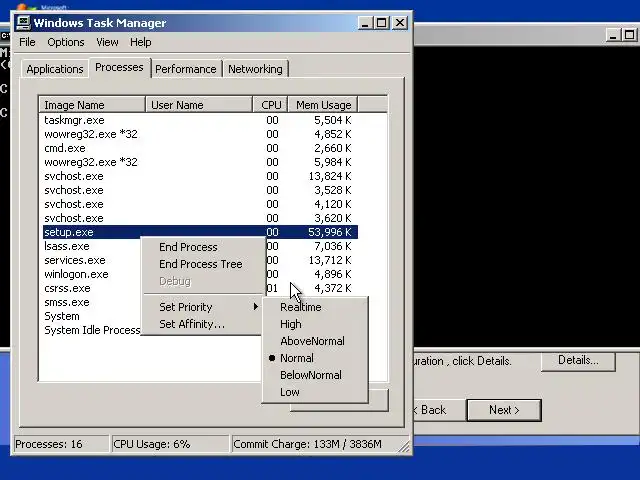
Task: Maximize the Windows Task Manager window
Action: tap(382, 23)
